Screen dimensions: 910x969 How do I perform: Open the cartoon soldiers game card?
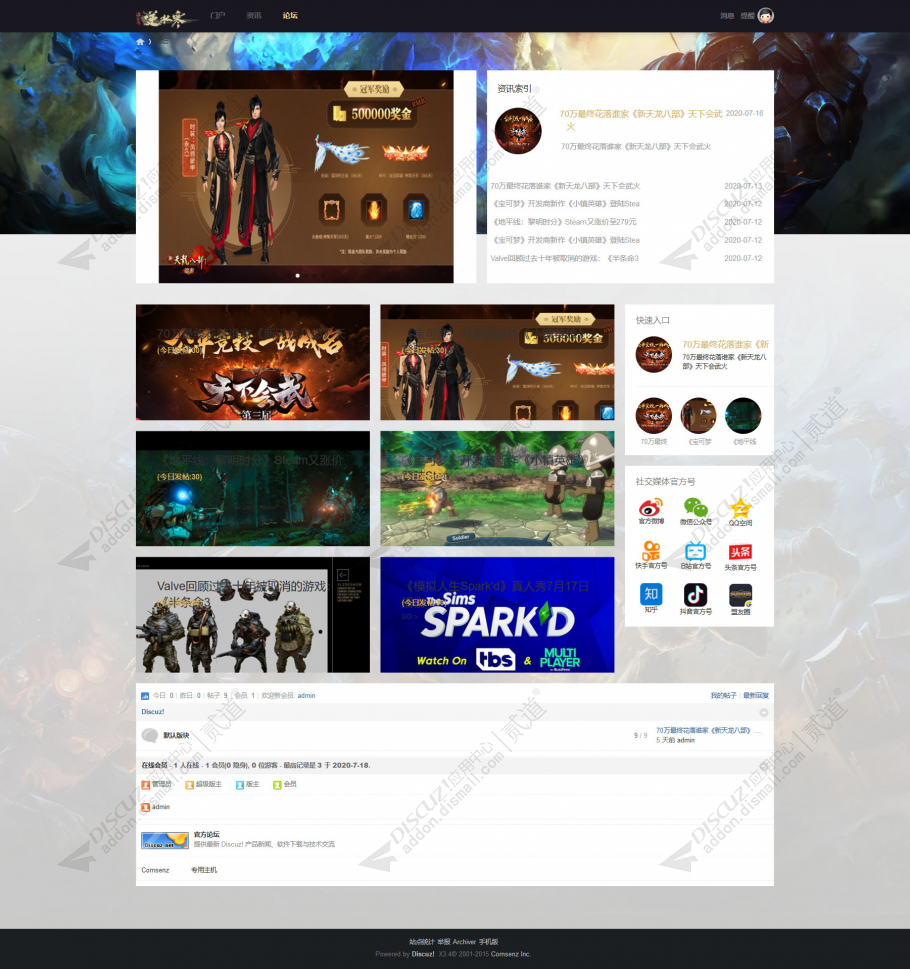pos(497,489)
